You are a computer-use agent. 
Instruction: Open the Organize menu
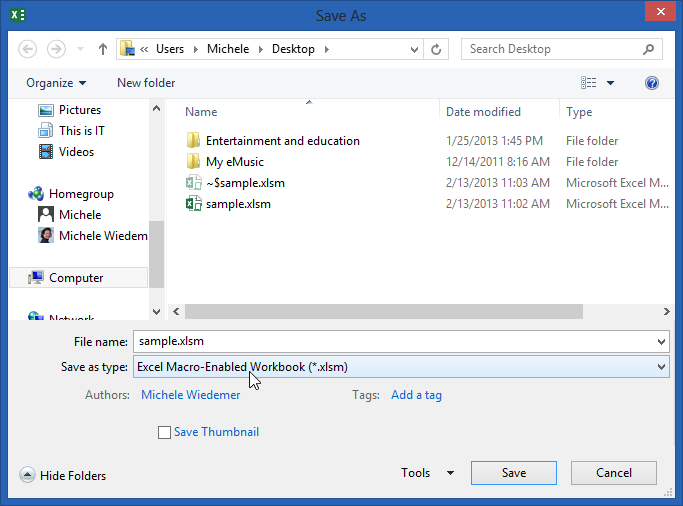click(x=56, y=83)
